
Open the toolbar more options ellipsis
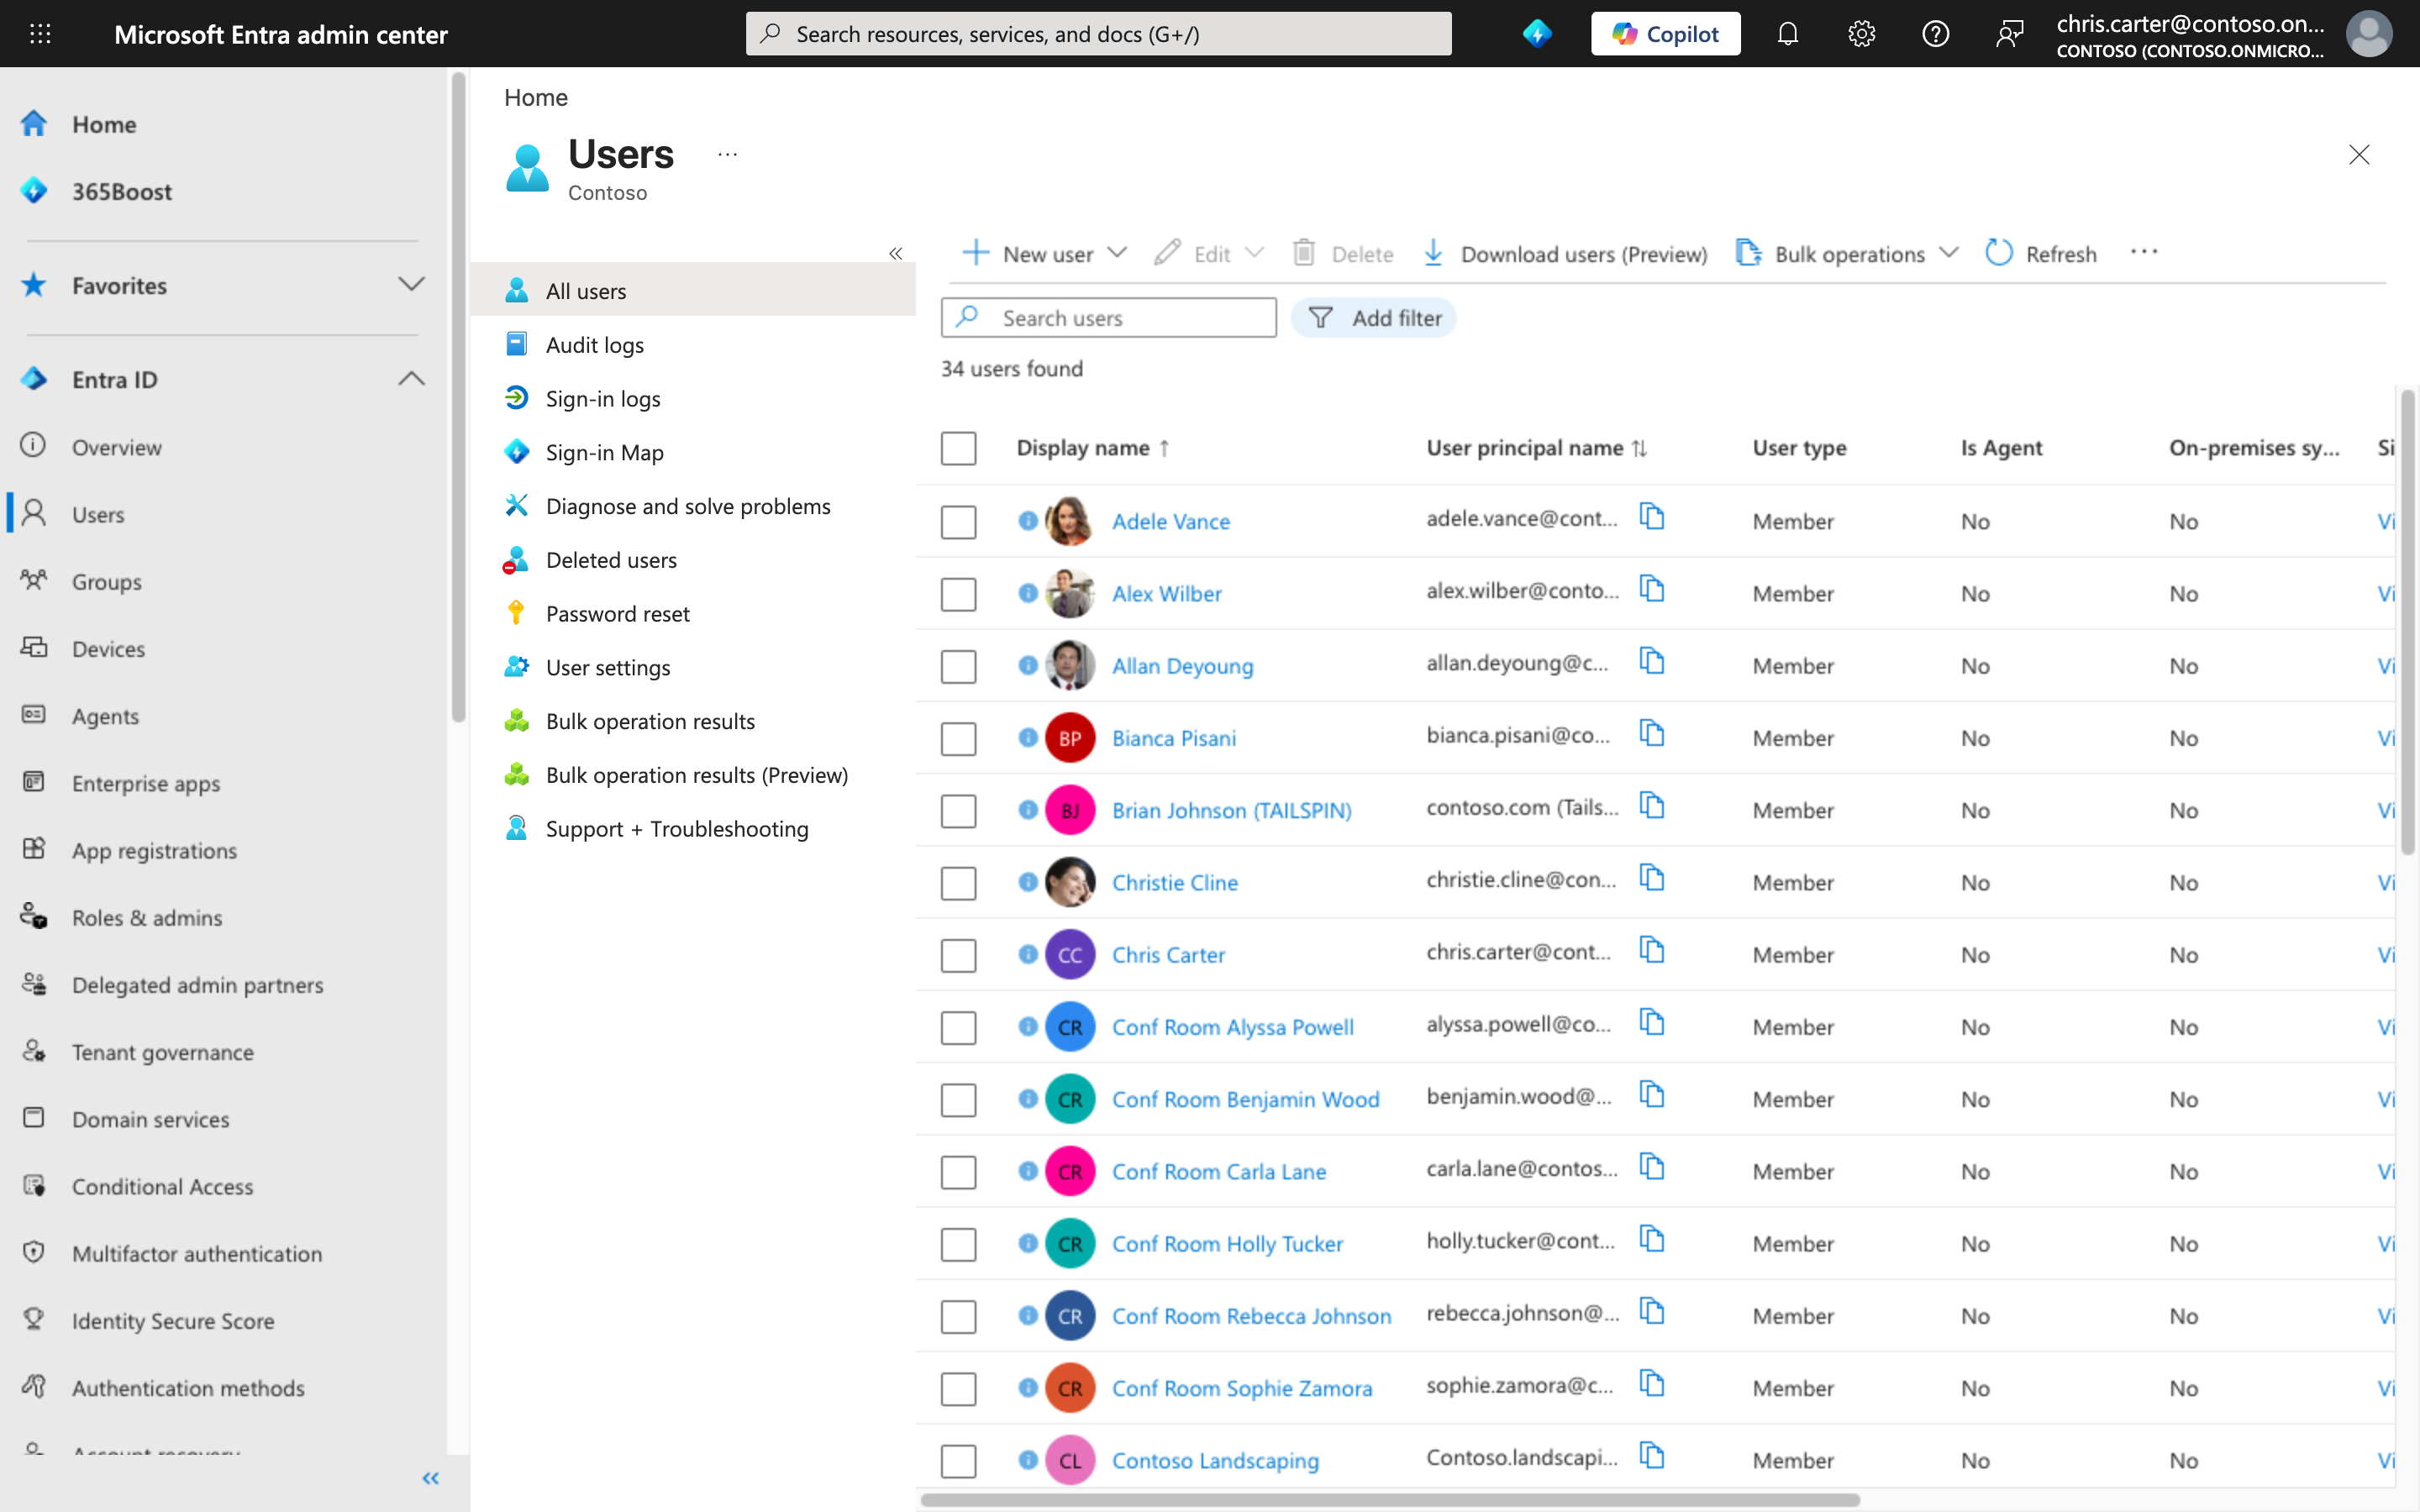click(x=2144, y=252)
